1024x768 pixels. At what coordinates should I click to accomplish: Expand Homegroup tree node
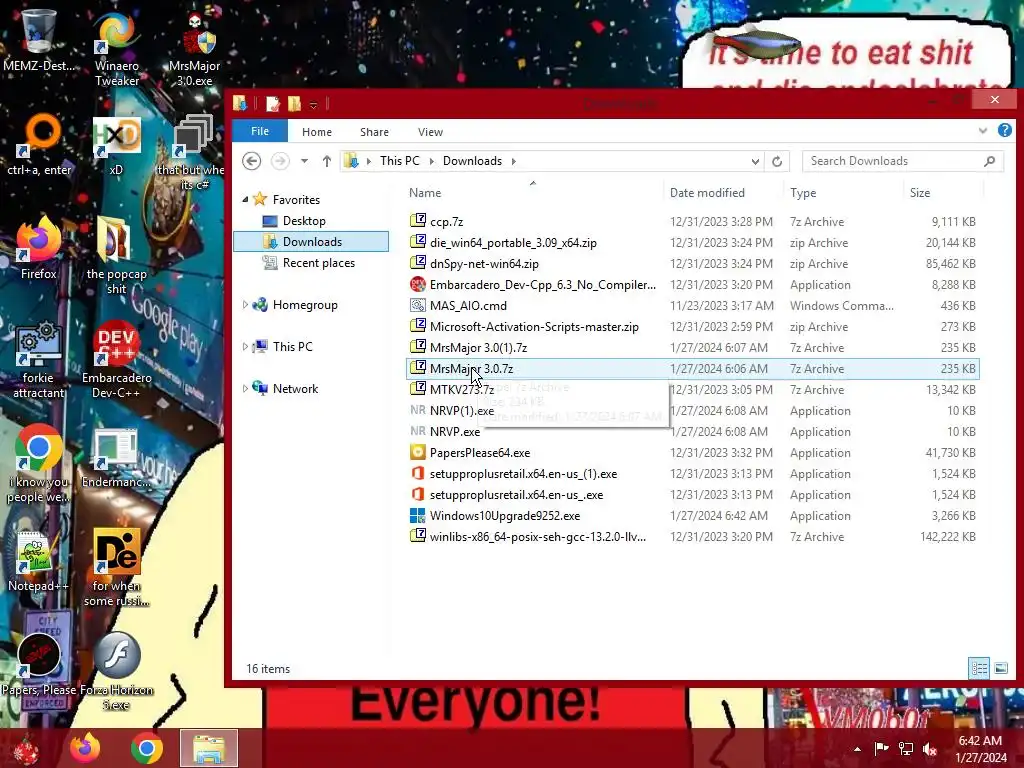point(245,304)
